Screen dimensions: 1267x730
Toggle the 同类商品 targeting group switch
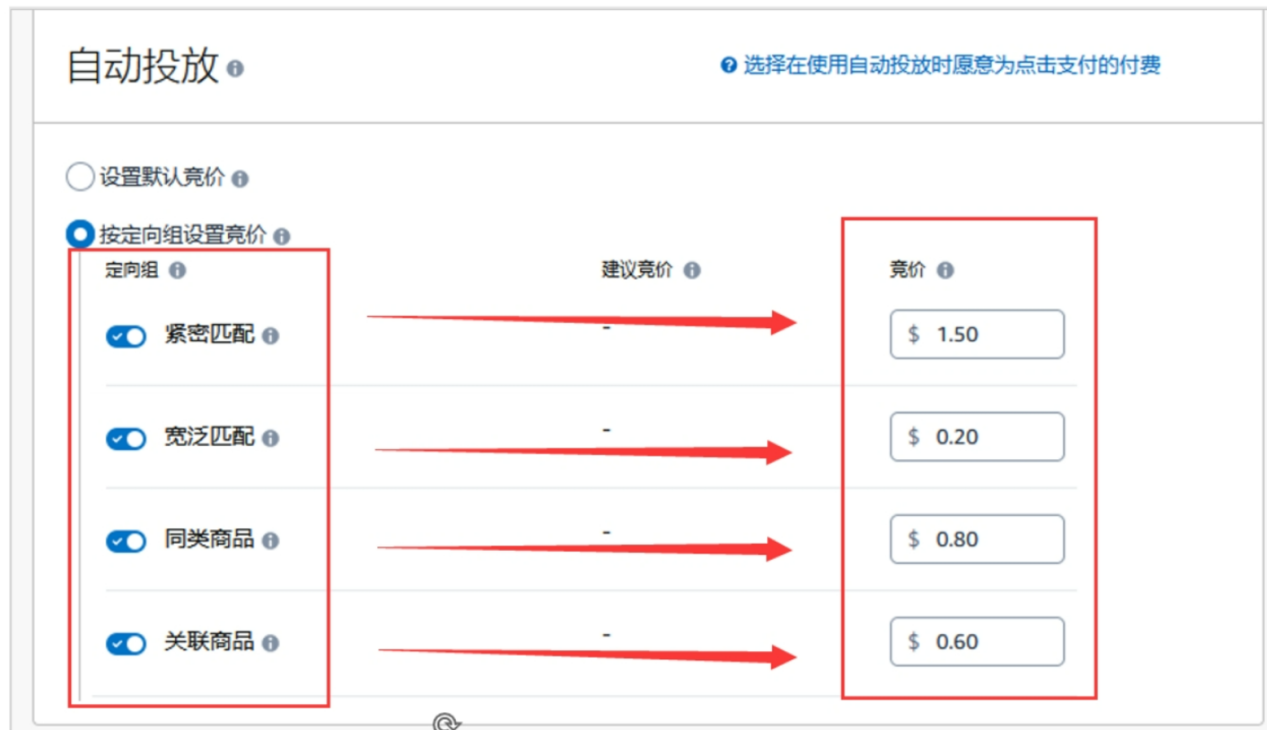point(126,541)
